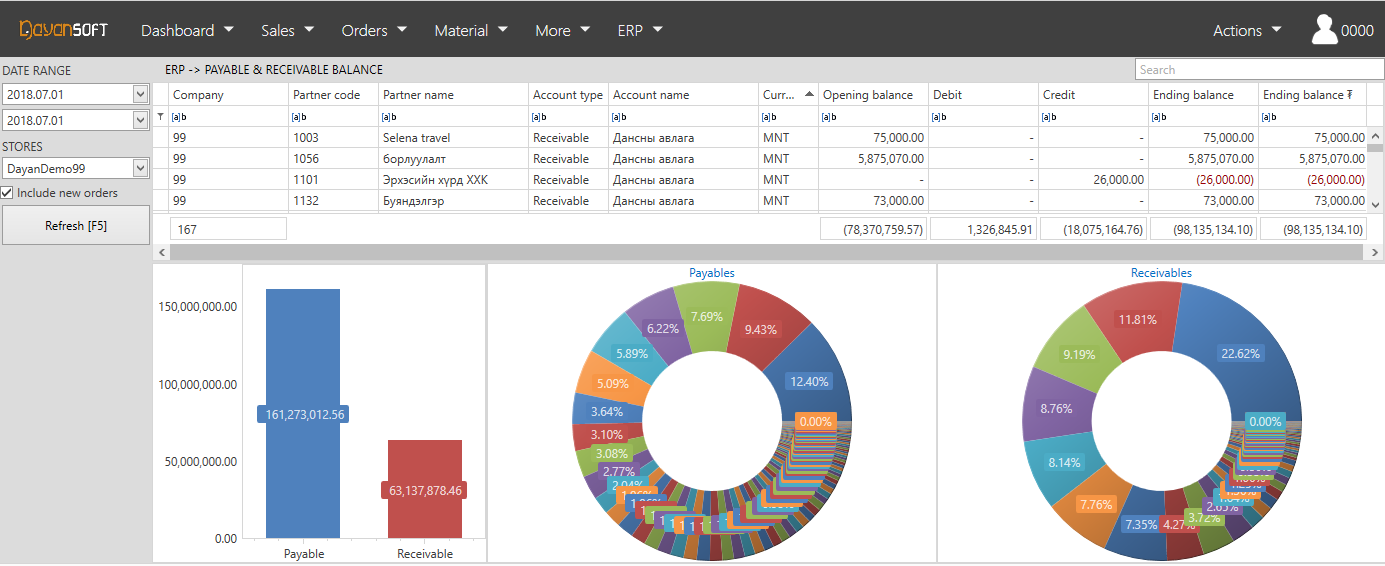Open the Sales menu
The image size is (1385, 566).
[x=288, y=30]
